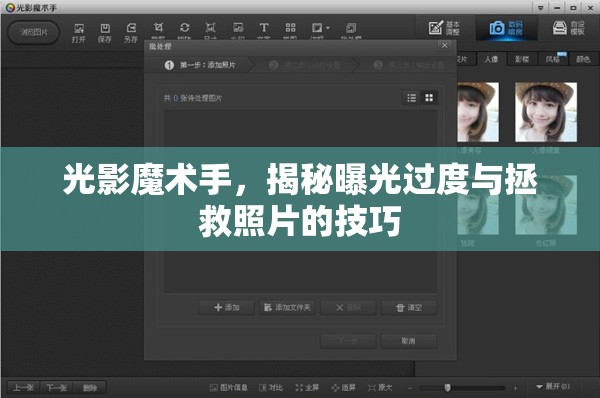This screenshot has height=398, width=600.
Task: Switch batch list to thumbnail grid view
Action: tap(429, 98)
